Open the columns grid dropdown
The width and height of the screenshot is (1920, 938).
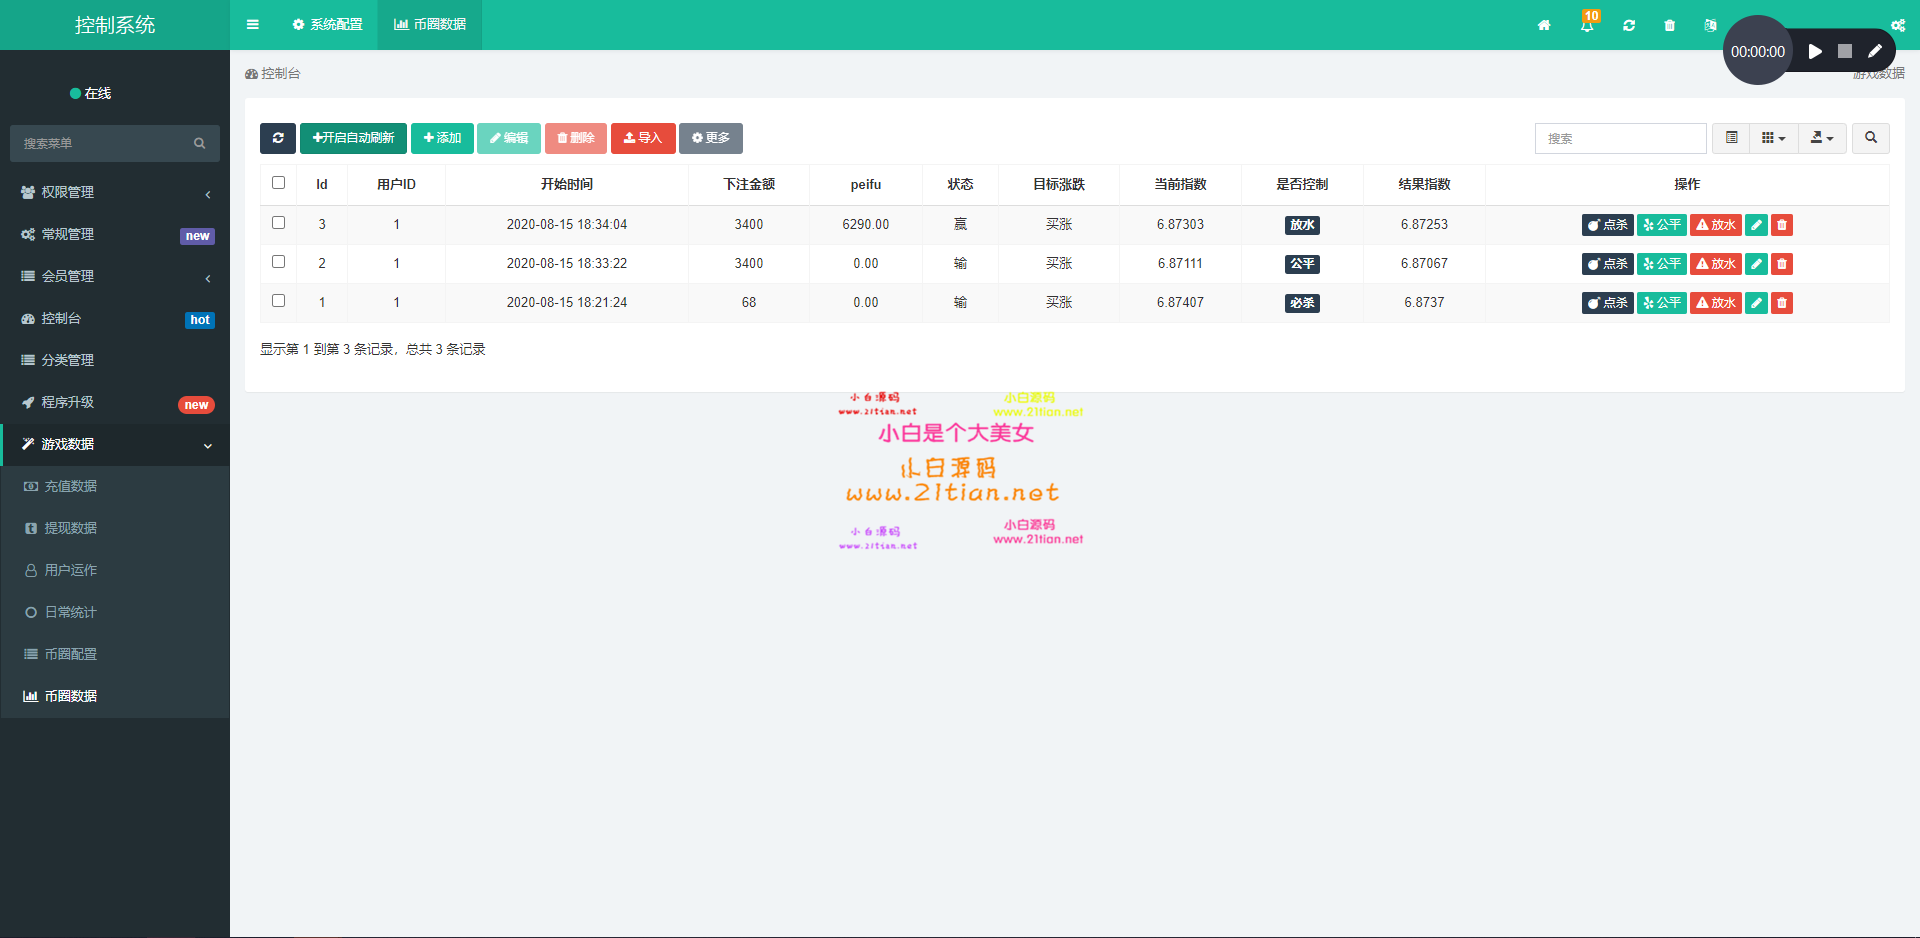[1774, 138]
